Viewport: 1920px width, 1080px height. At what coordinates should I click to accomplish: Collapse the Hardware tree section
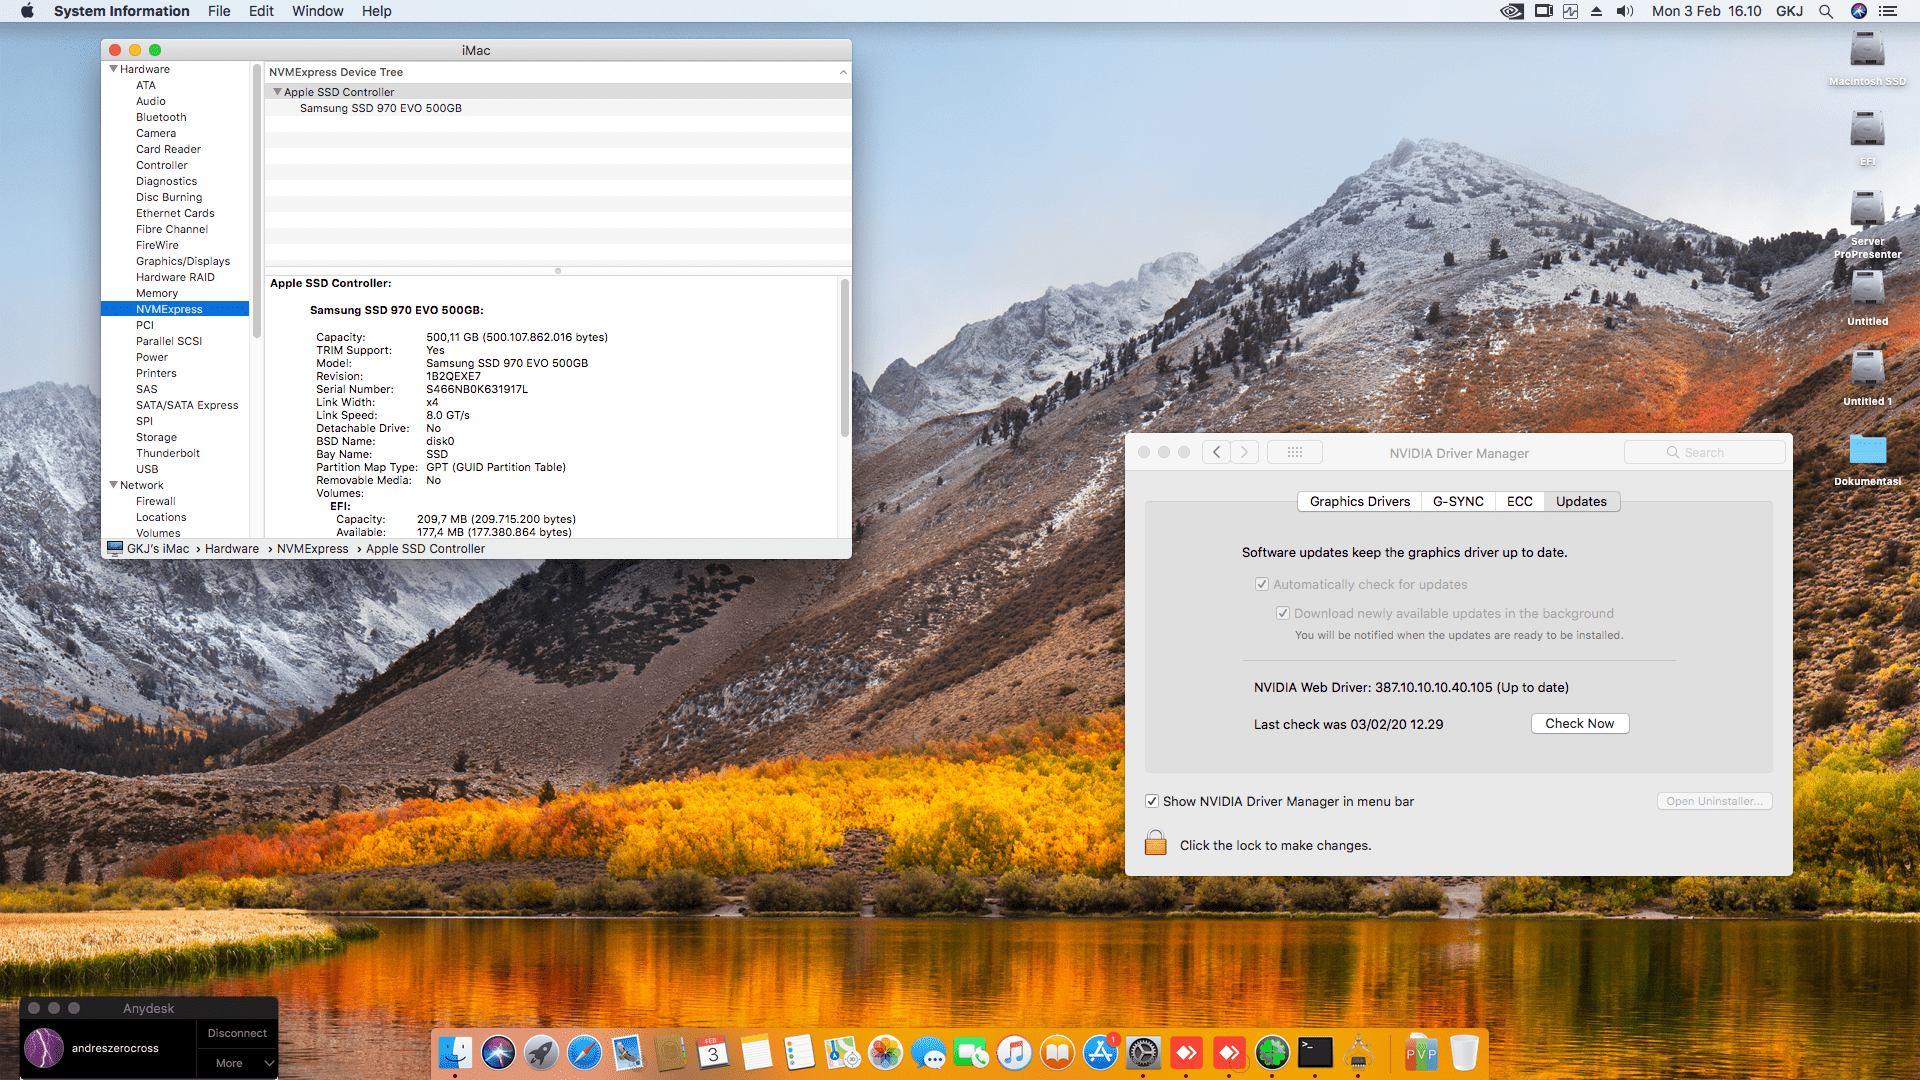point(113,69)
